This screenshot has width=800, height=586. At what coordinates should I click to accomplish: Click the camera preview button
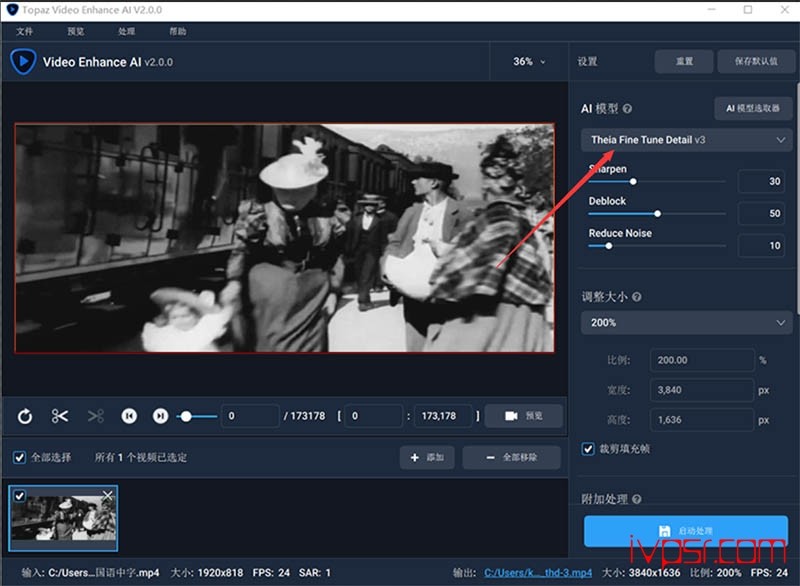523,416
